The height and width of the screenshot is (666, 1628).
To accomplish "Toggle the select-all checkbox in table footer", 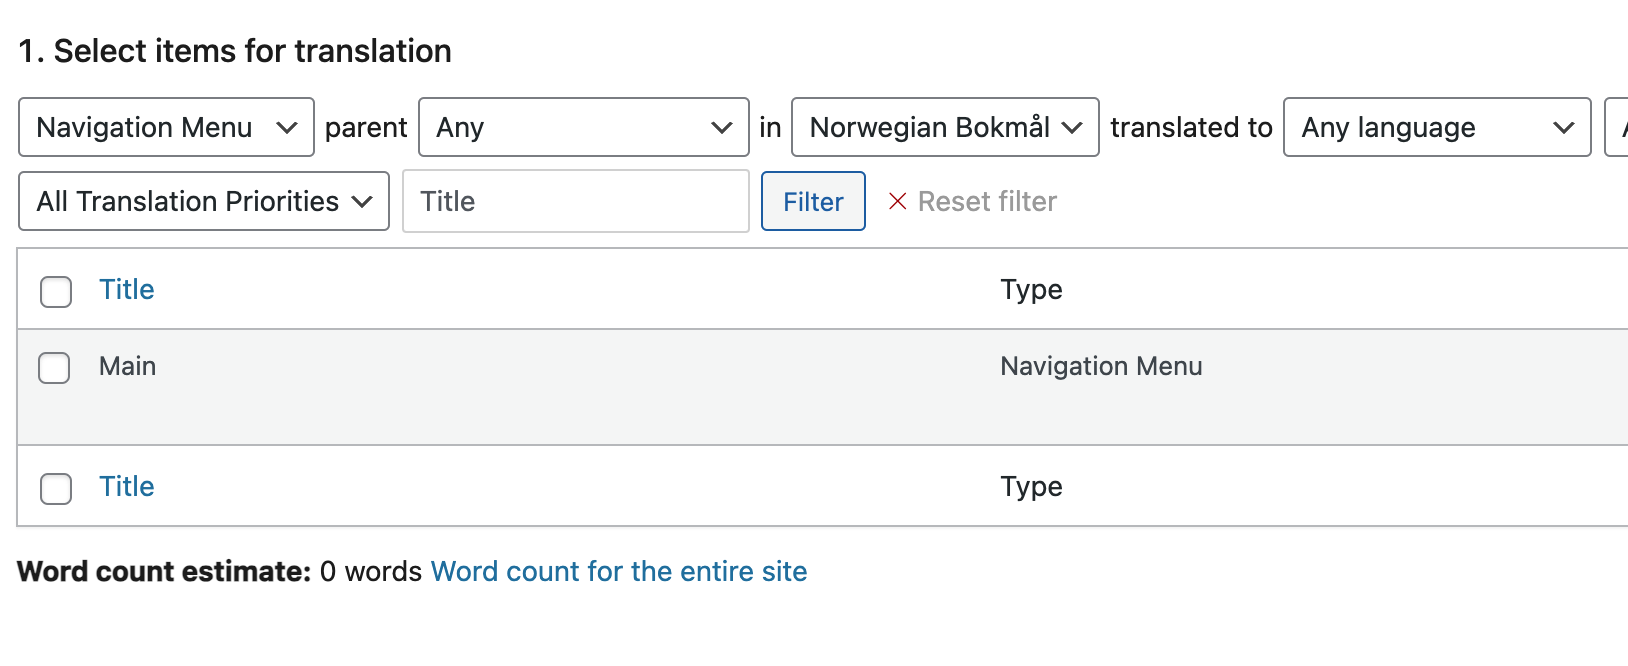I will click(56, 489).
